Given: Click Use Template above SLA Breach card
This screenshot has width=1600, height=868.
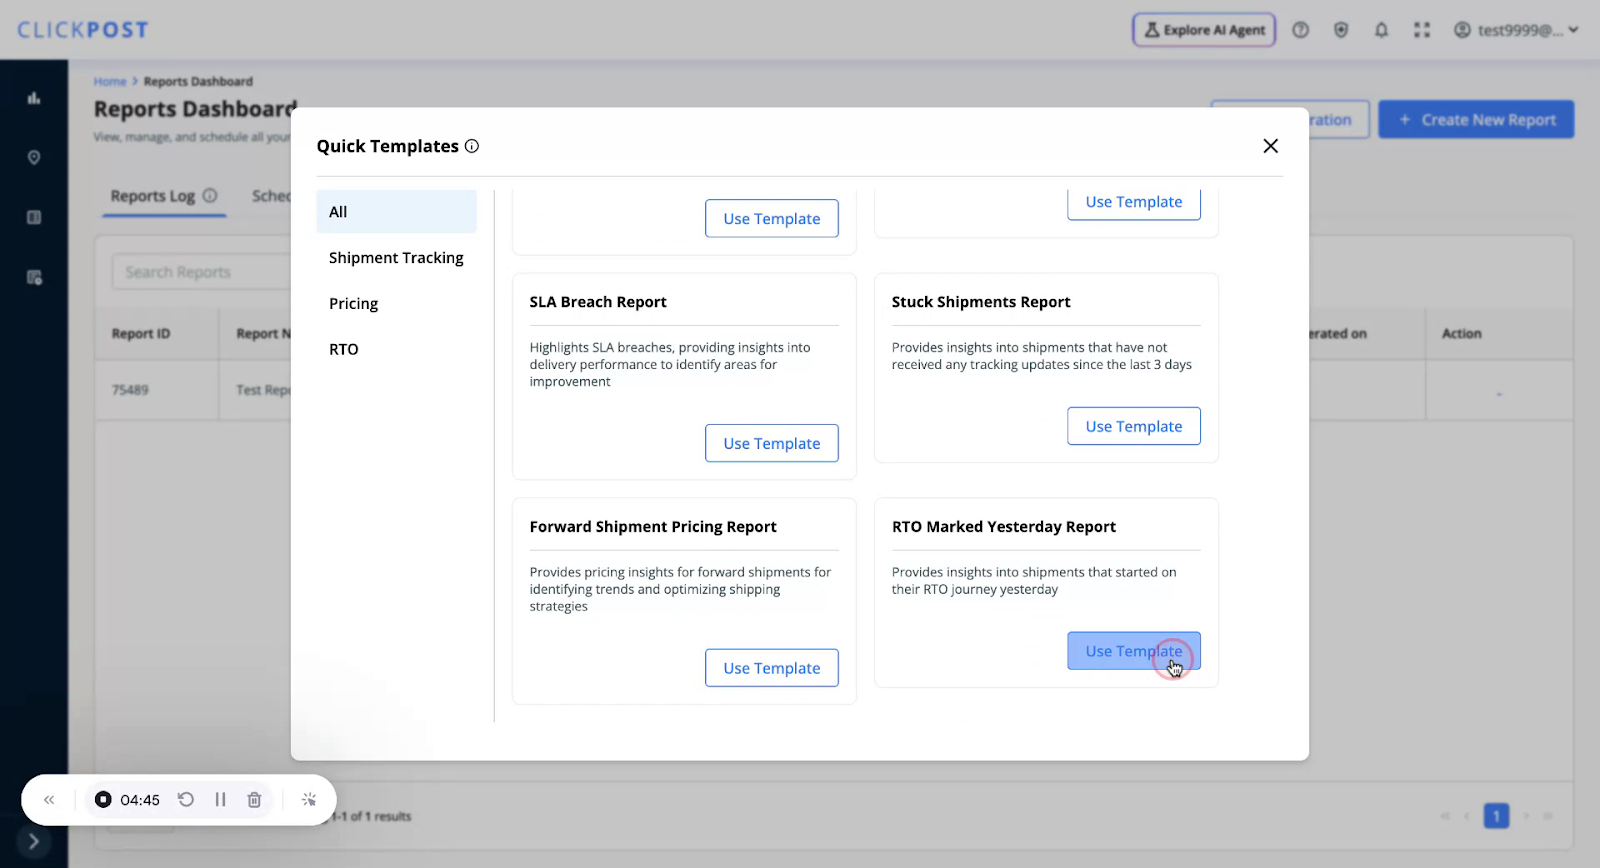Looking at the screenshot, I should point(772,219).
